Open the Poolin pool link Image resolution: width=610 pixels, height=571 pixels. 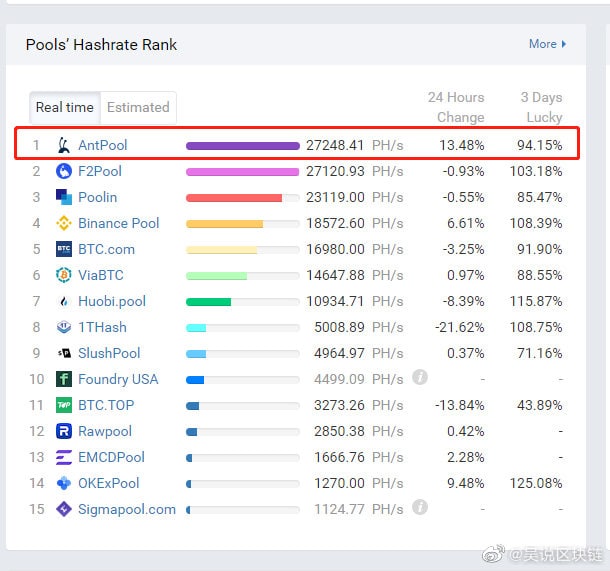pos(98,197)
